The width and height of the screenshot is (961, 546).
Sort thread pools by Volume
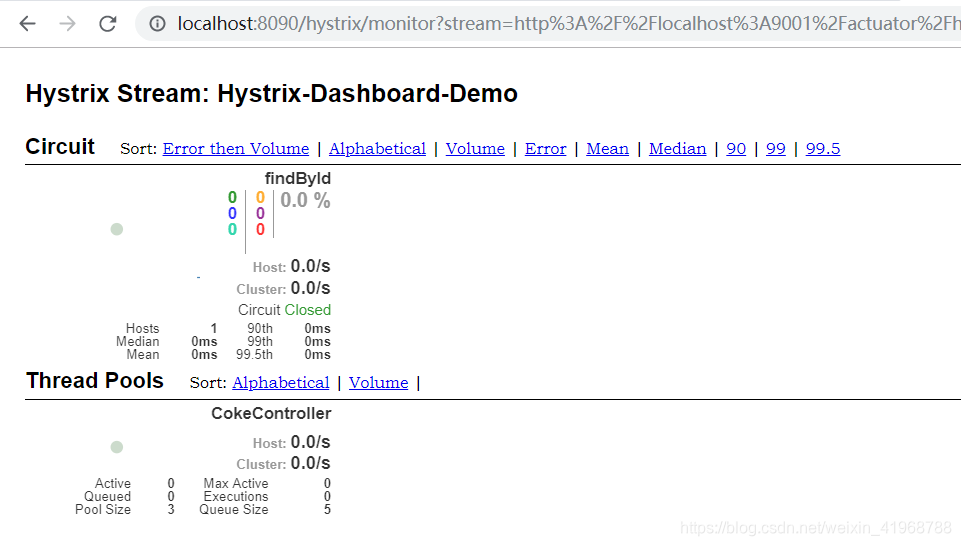coord(379,382)
